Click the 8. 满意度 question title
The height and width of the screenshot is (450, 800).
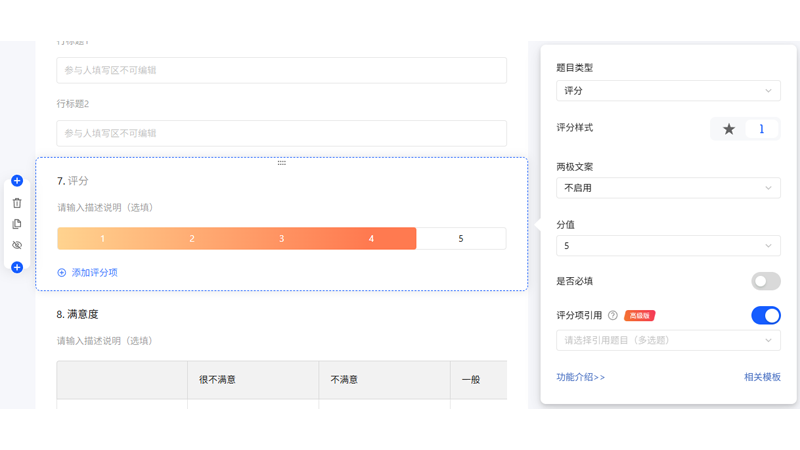[77, 314]
